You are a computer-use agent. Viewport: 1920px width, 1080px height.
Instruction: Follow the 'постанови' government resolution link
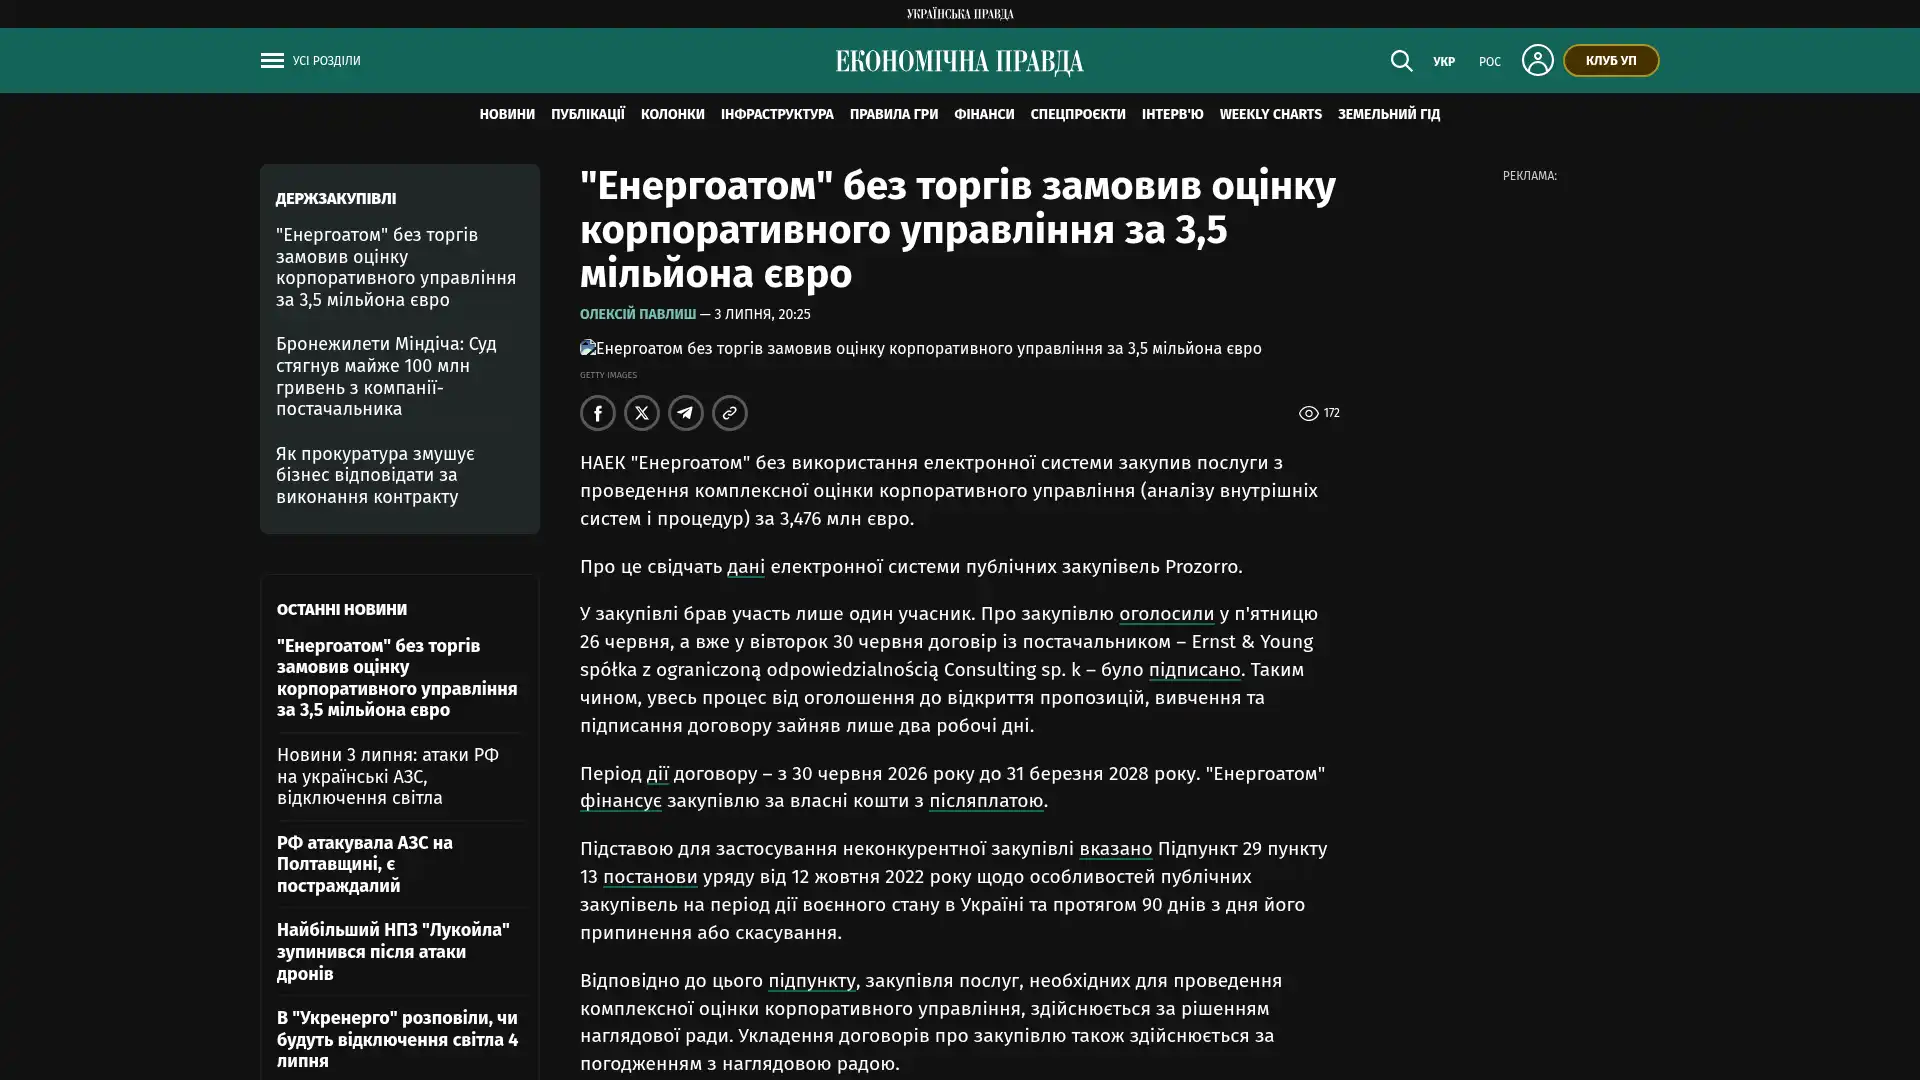coord(650,877)
